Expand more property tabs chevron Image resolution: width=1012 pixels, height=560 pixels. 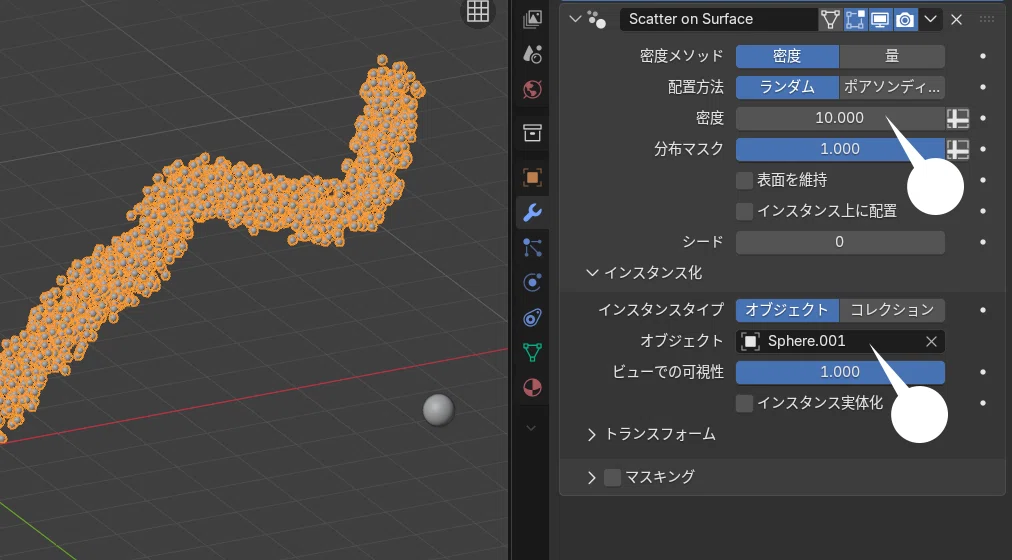[531, 428]
